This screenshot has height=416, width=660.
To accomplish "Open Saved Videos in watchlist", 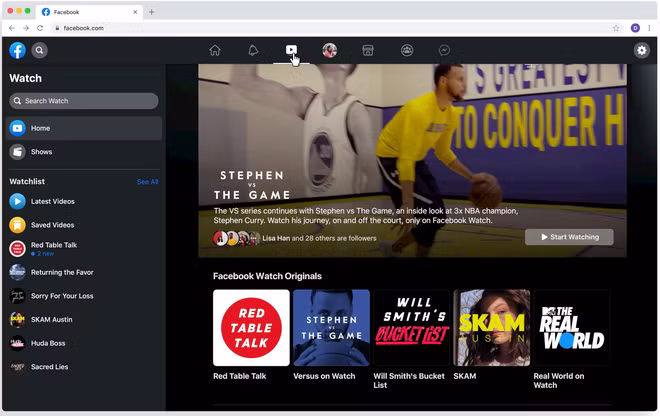I will coord(52,225).
